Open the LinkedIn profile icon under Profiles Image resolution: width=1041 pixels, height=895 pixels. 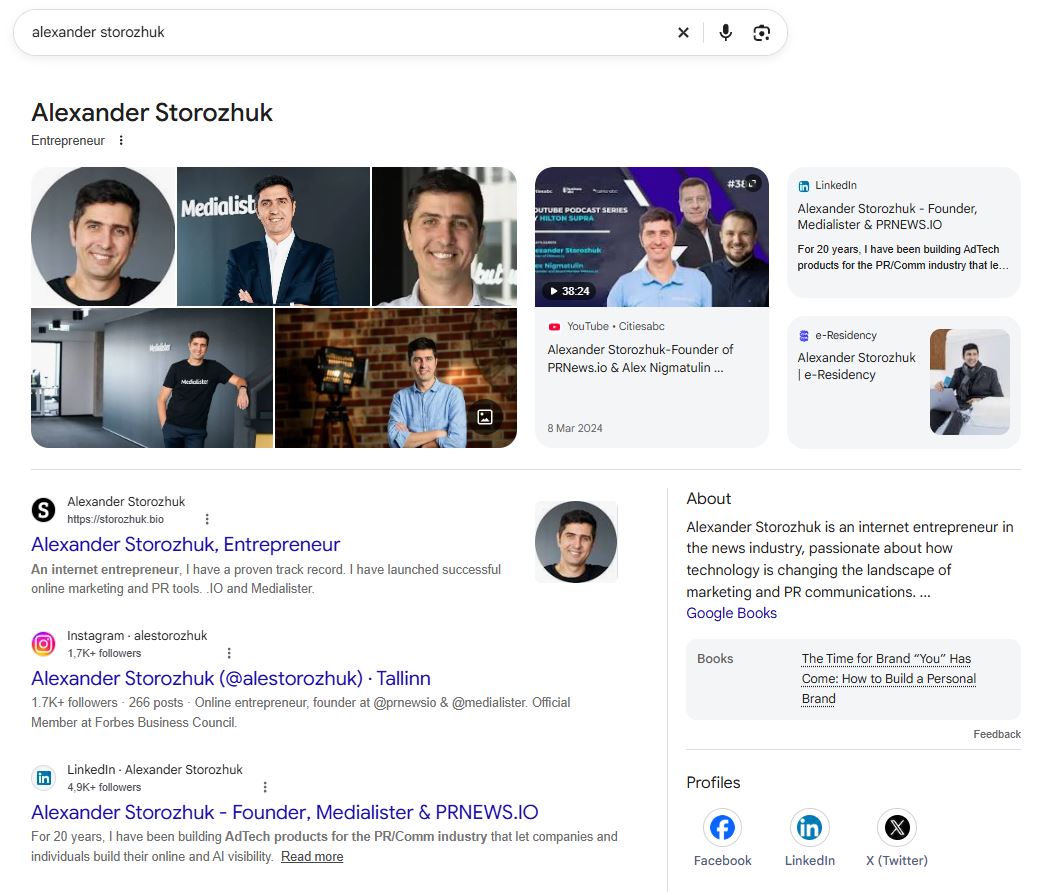809,827
